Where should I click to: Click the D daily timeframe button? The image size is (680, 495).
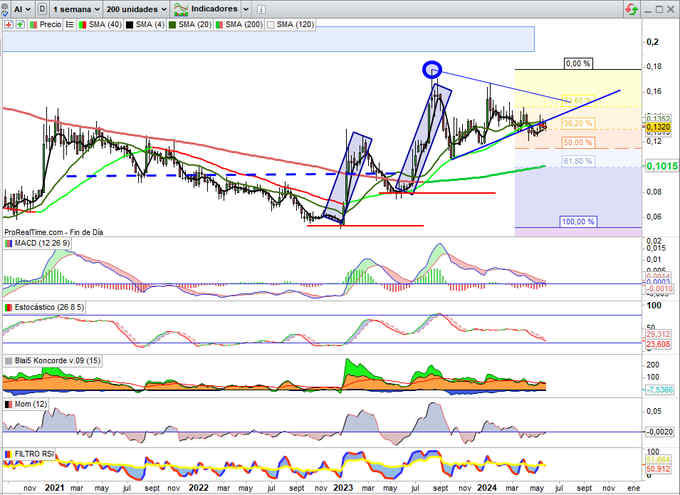[x=42, y=9]
